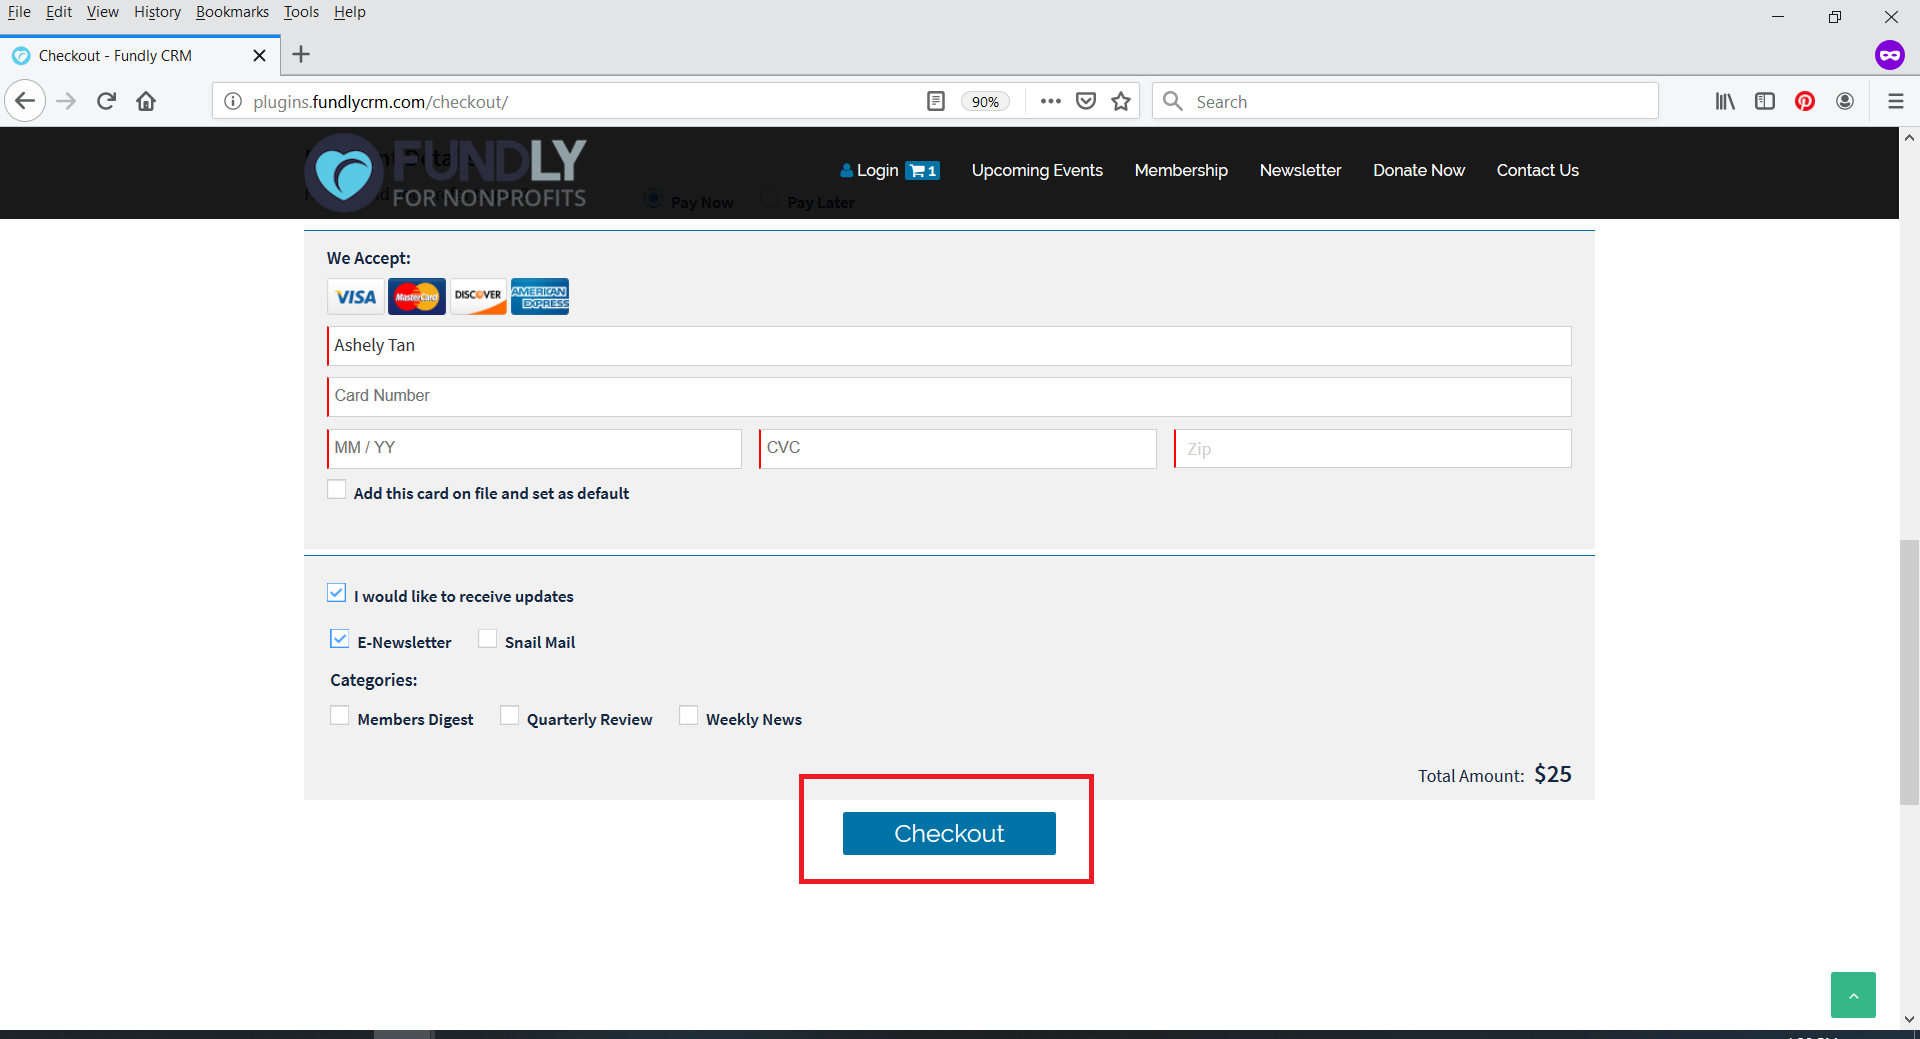Image resolution: width=1920 pixels, height=1039 pixels.
Task: Click the MasterCard logo
Action: tap(417, 296)
